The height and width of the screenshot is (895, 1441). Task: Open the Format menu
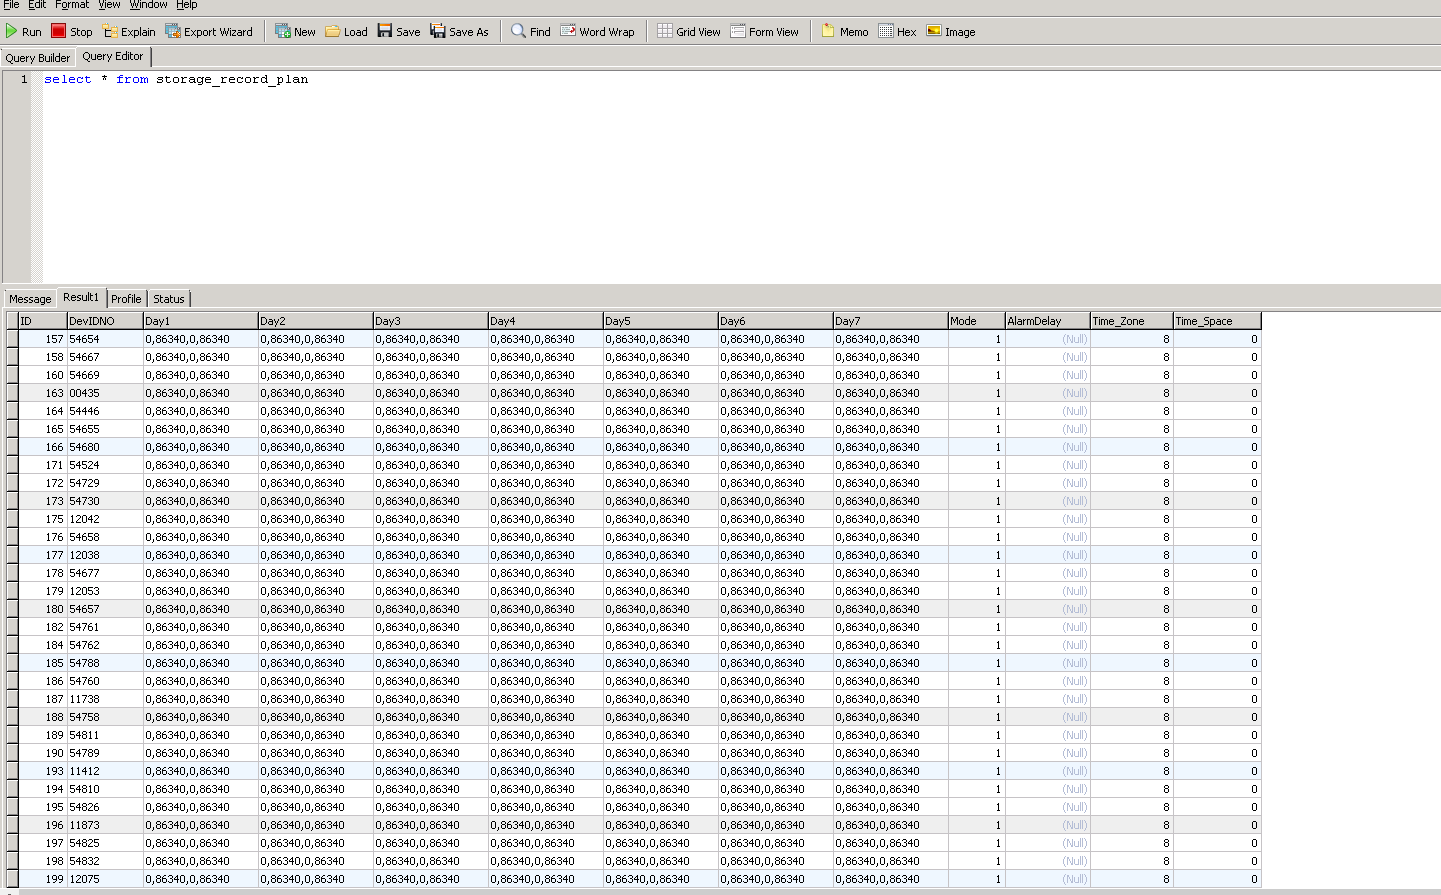coord(72,5)
